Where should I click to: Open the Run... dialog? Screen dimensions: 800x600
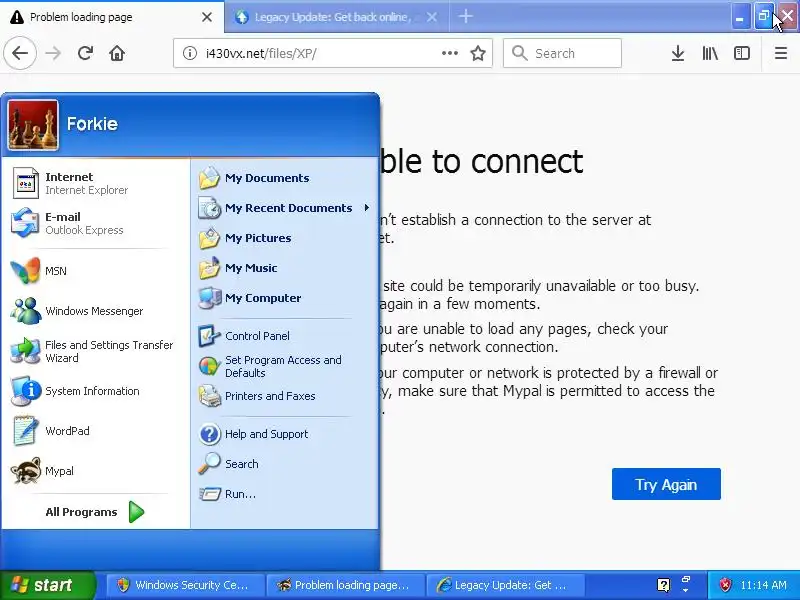pyautogui.click(x=285, y=494)
